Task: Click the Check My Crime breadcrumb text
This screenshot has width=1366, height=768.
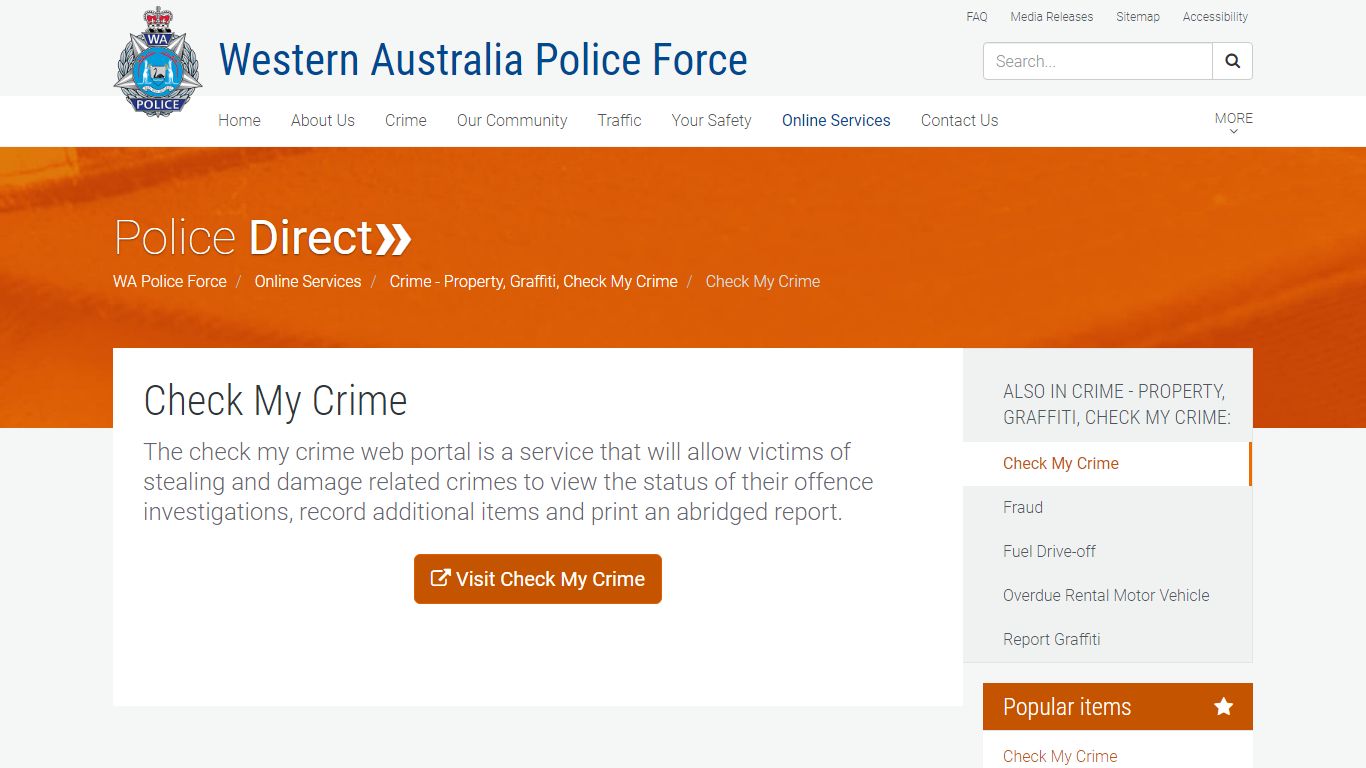Action: (763, 281)
